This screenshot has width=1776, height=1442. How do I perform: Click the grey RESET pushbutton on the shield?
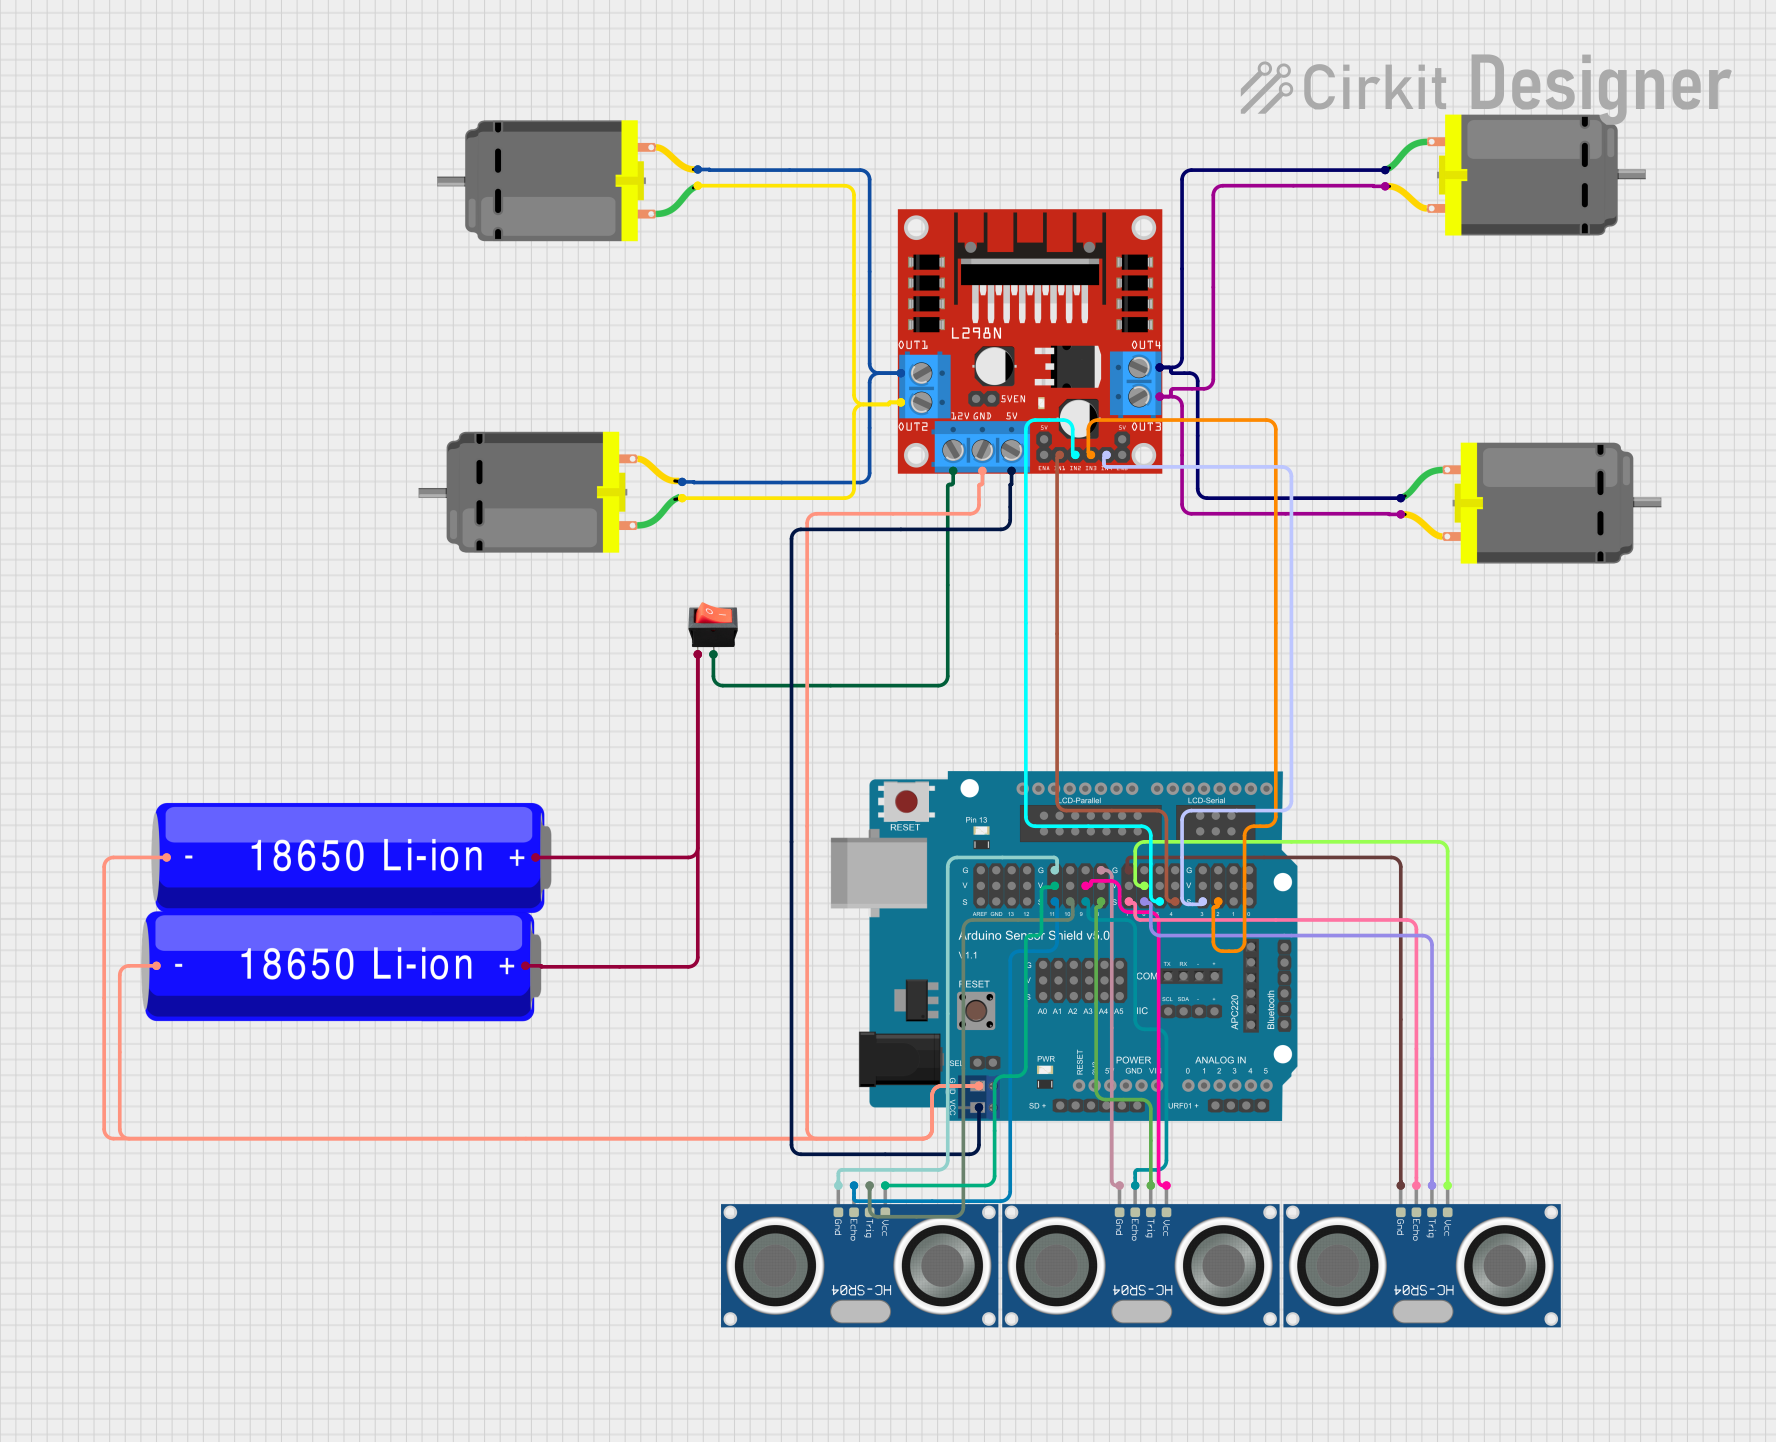pos(976,1010)
